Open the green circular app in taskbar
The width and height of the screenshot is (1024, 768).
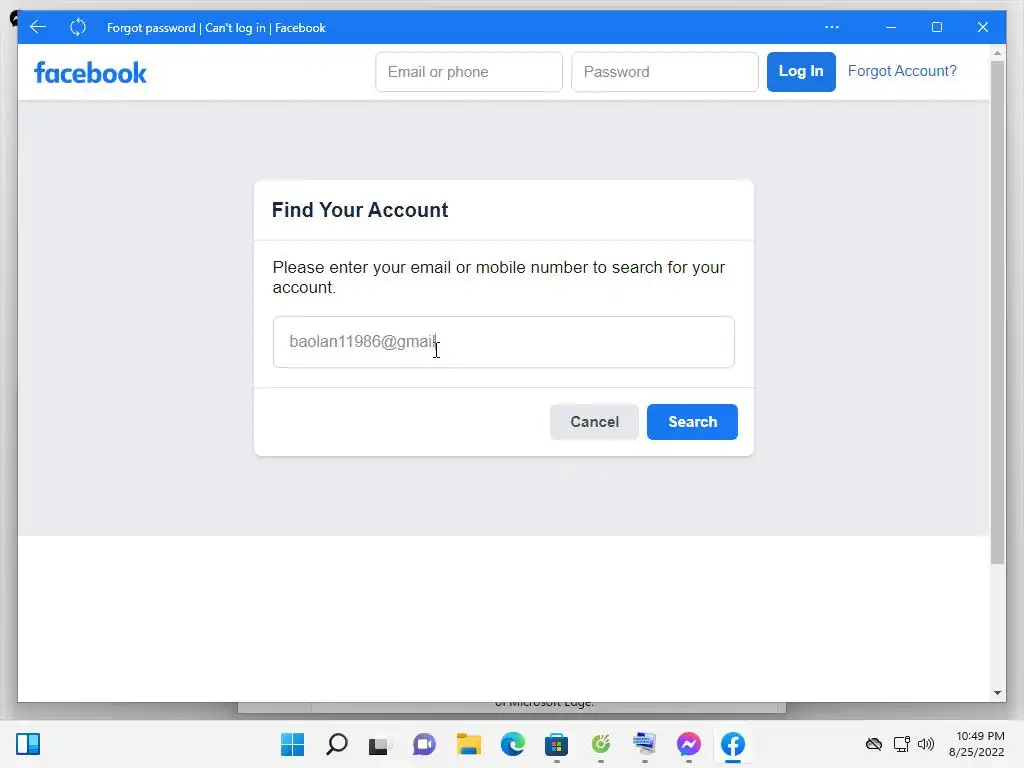click(x=601, y=744)
